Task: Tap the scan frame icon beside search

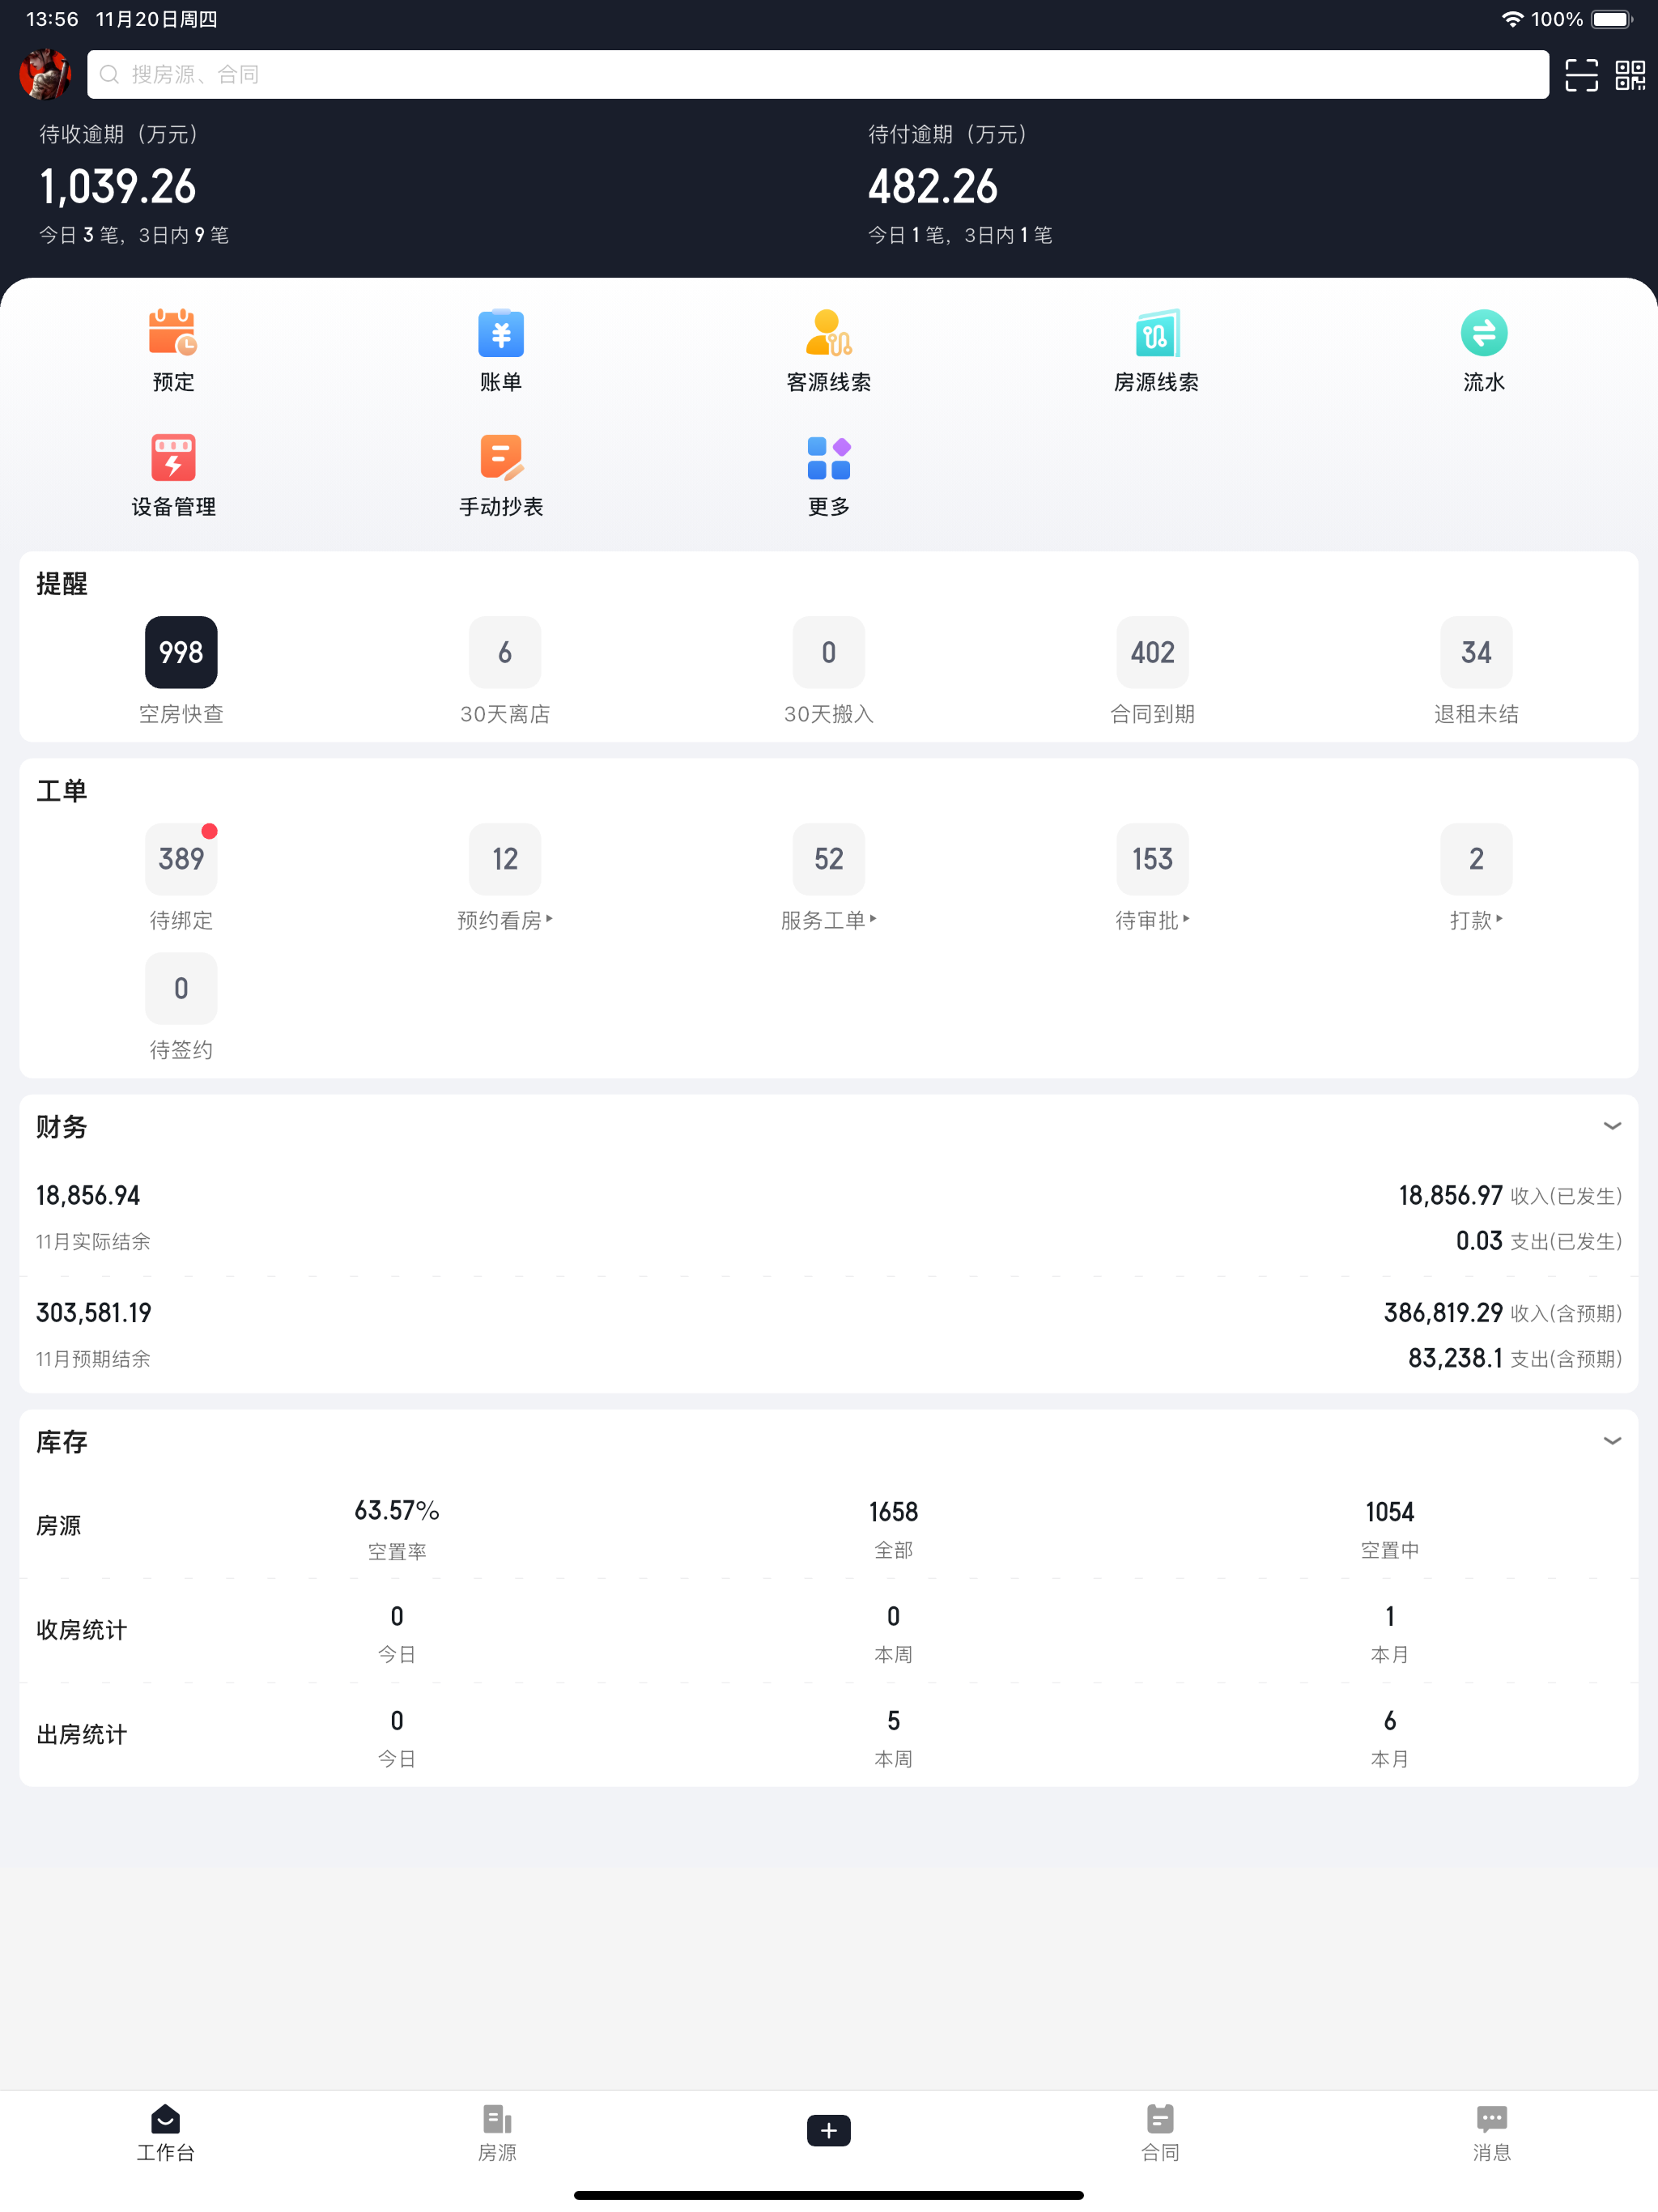Action: pos(1581,75)
